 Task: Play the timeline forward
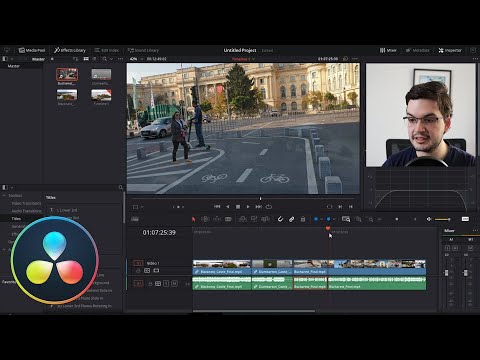pos(248,207)
